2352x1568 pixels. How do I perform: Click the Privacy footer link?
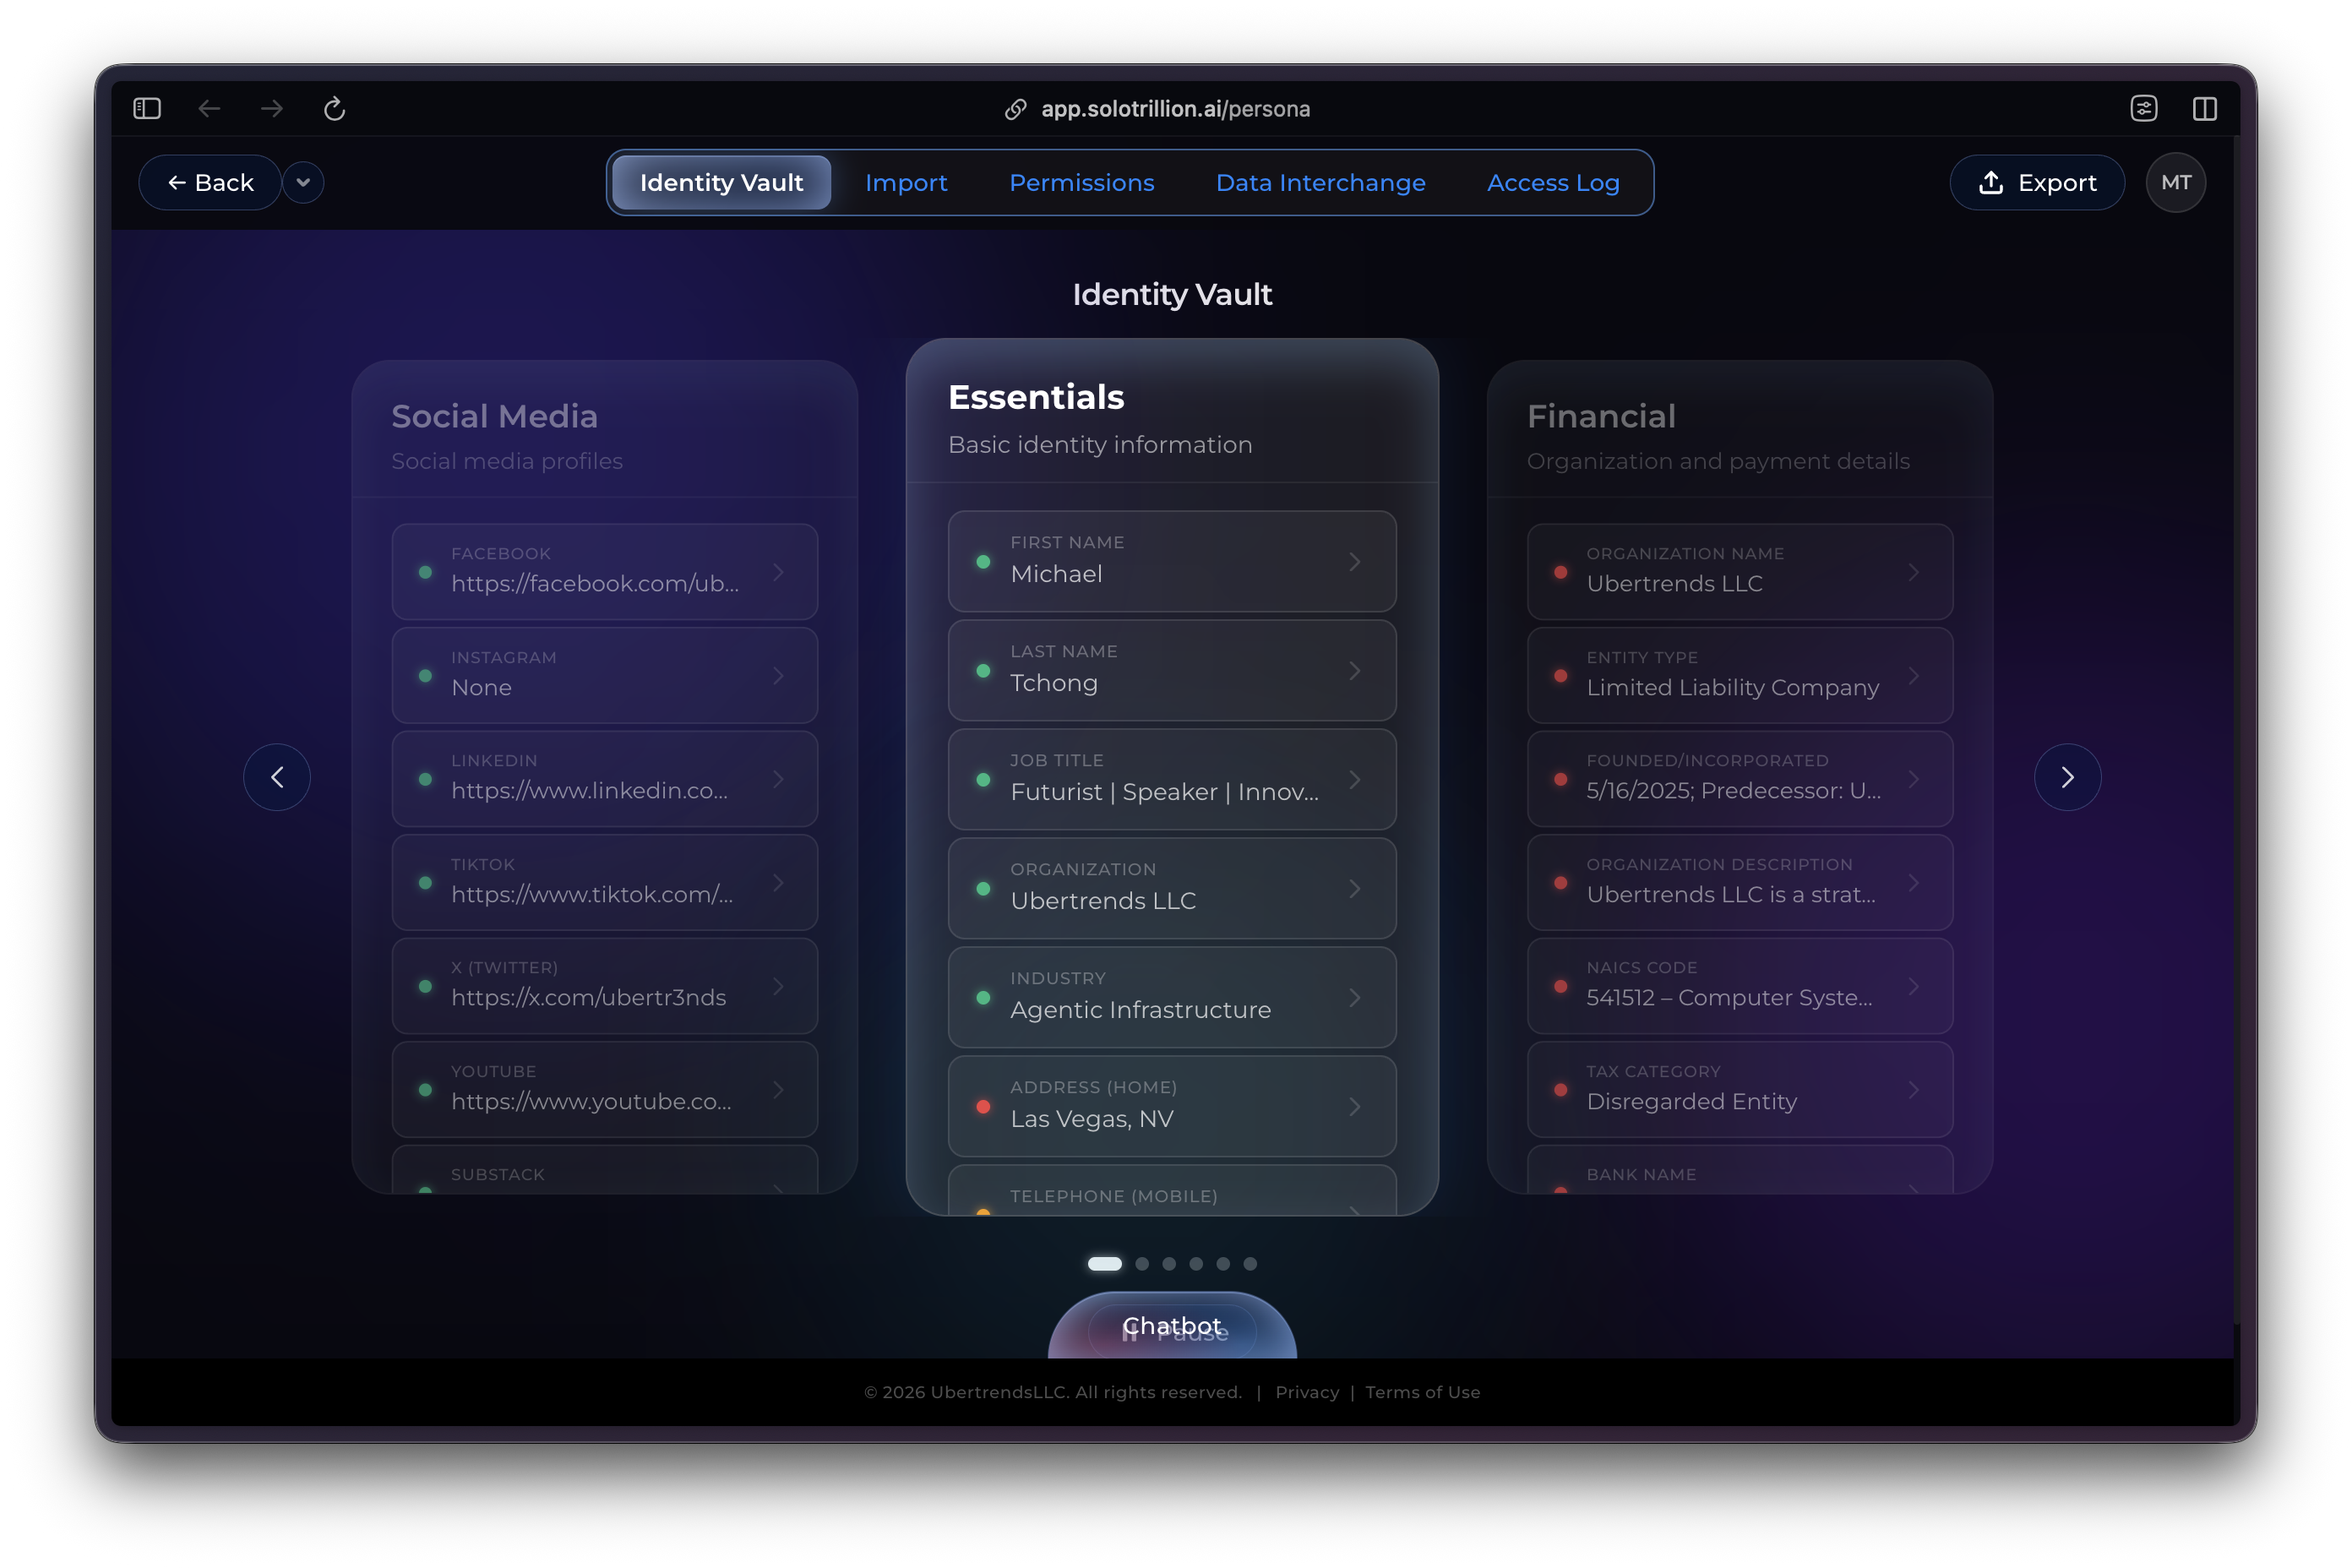[x=1306, y=1392]
